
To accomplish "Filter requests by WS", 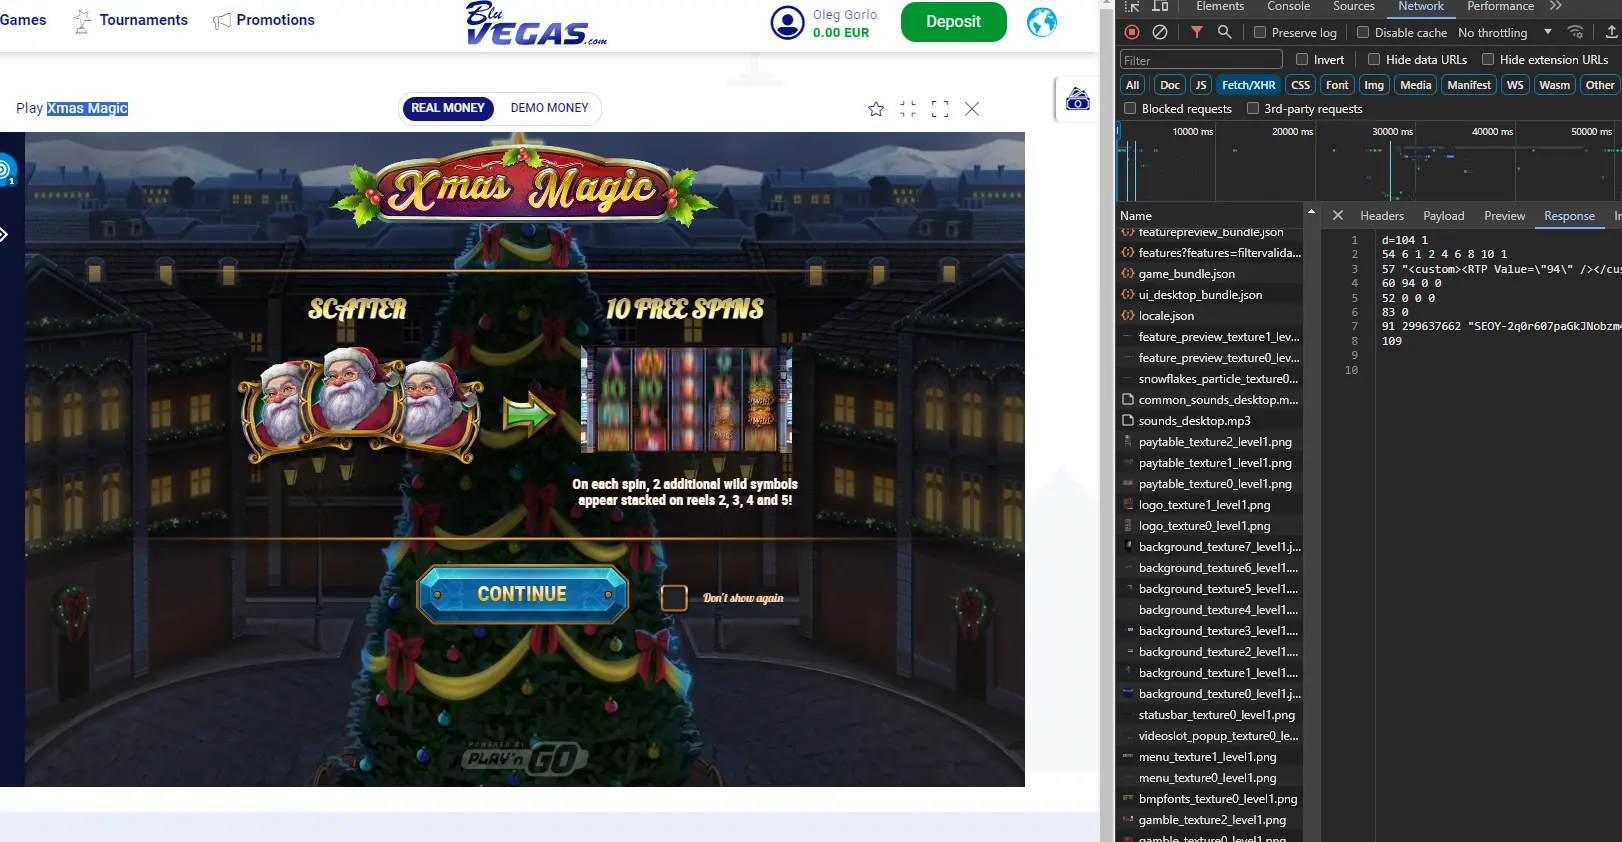I will pos(1515,85).
